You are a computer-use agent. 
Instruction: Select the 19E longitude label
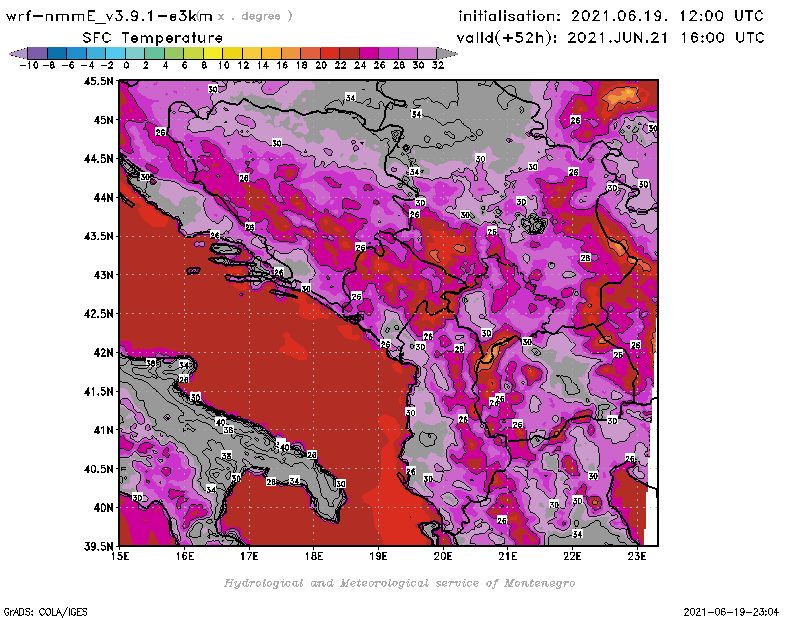click(x=378, y=557)
